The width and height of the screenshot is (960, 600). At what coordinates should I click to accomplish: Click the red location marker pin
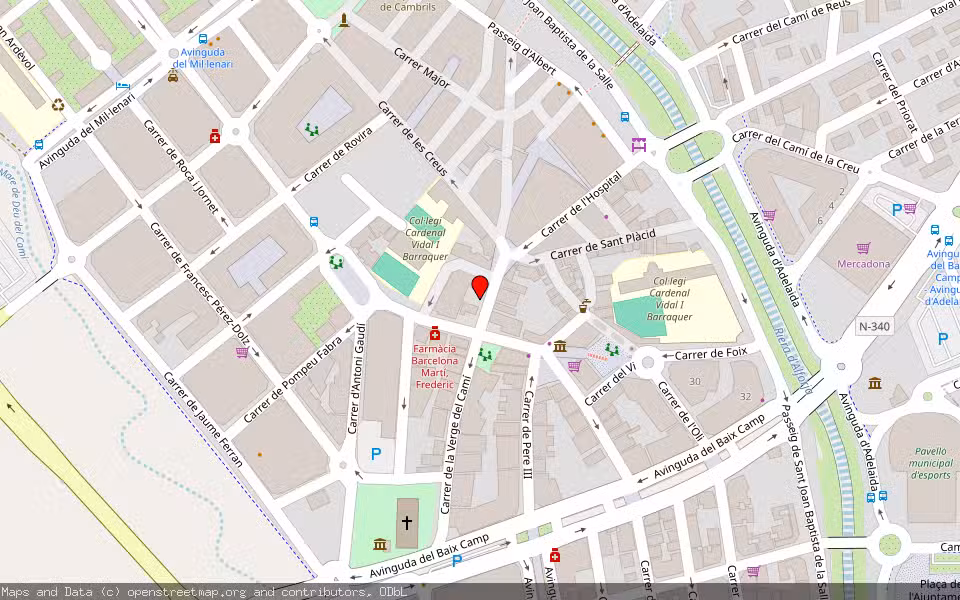[x=480, y=288]
